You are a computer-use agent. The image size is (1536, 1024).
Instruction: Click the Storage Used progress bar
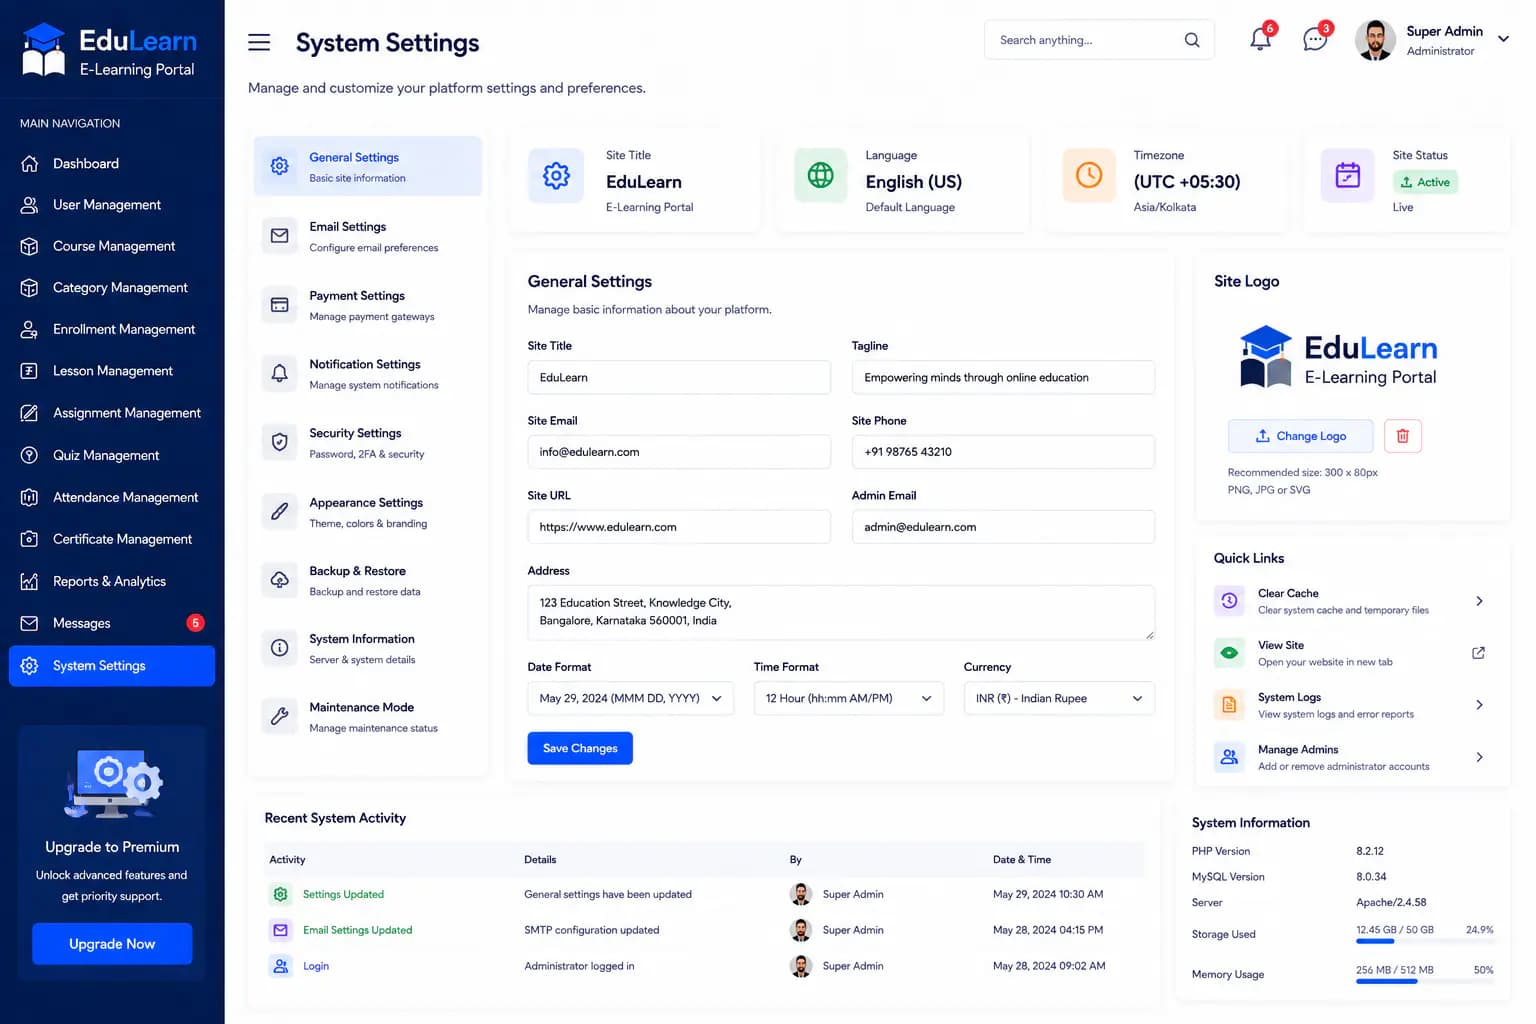pyautogui.click(x=1424, y=941)
